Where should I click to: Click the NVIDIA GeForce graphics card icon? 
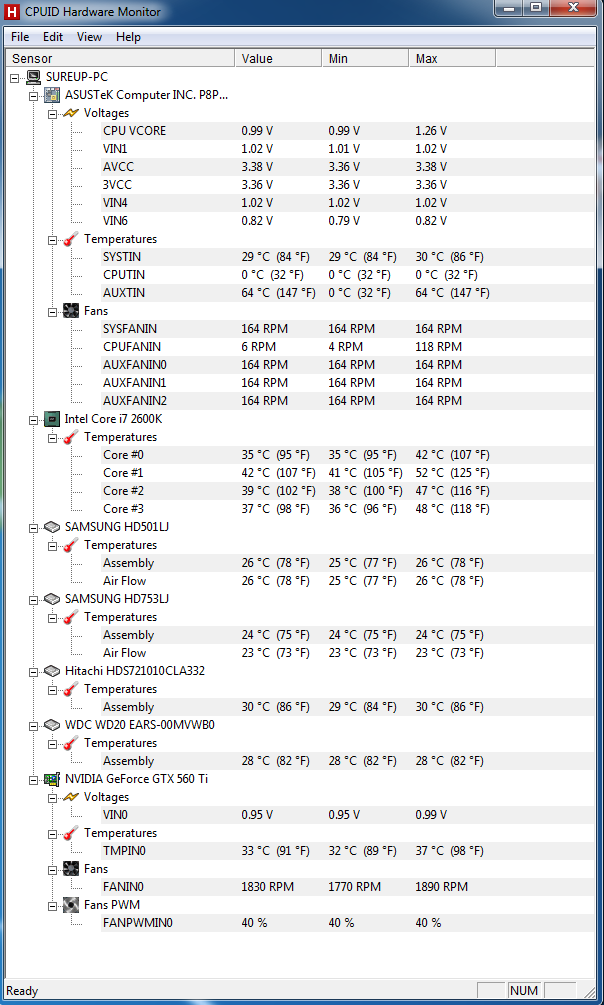tap(52, 779)
